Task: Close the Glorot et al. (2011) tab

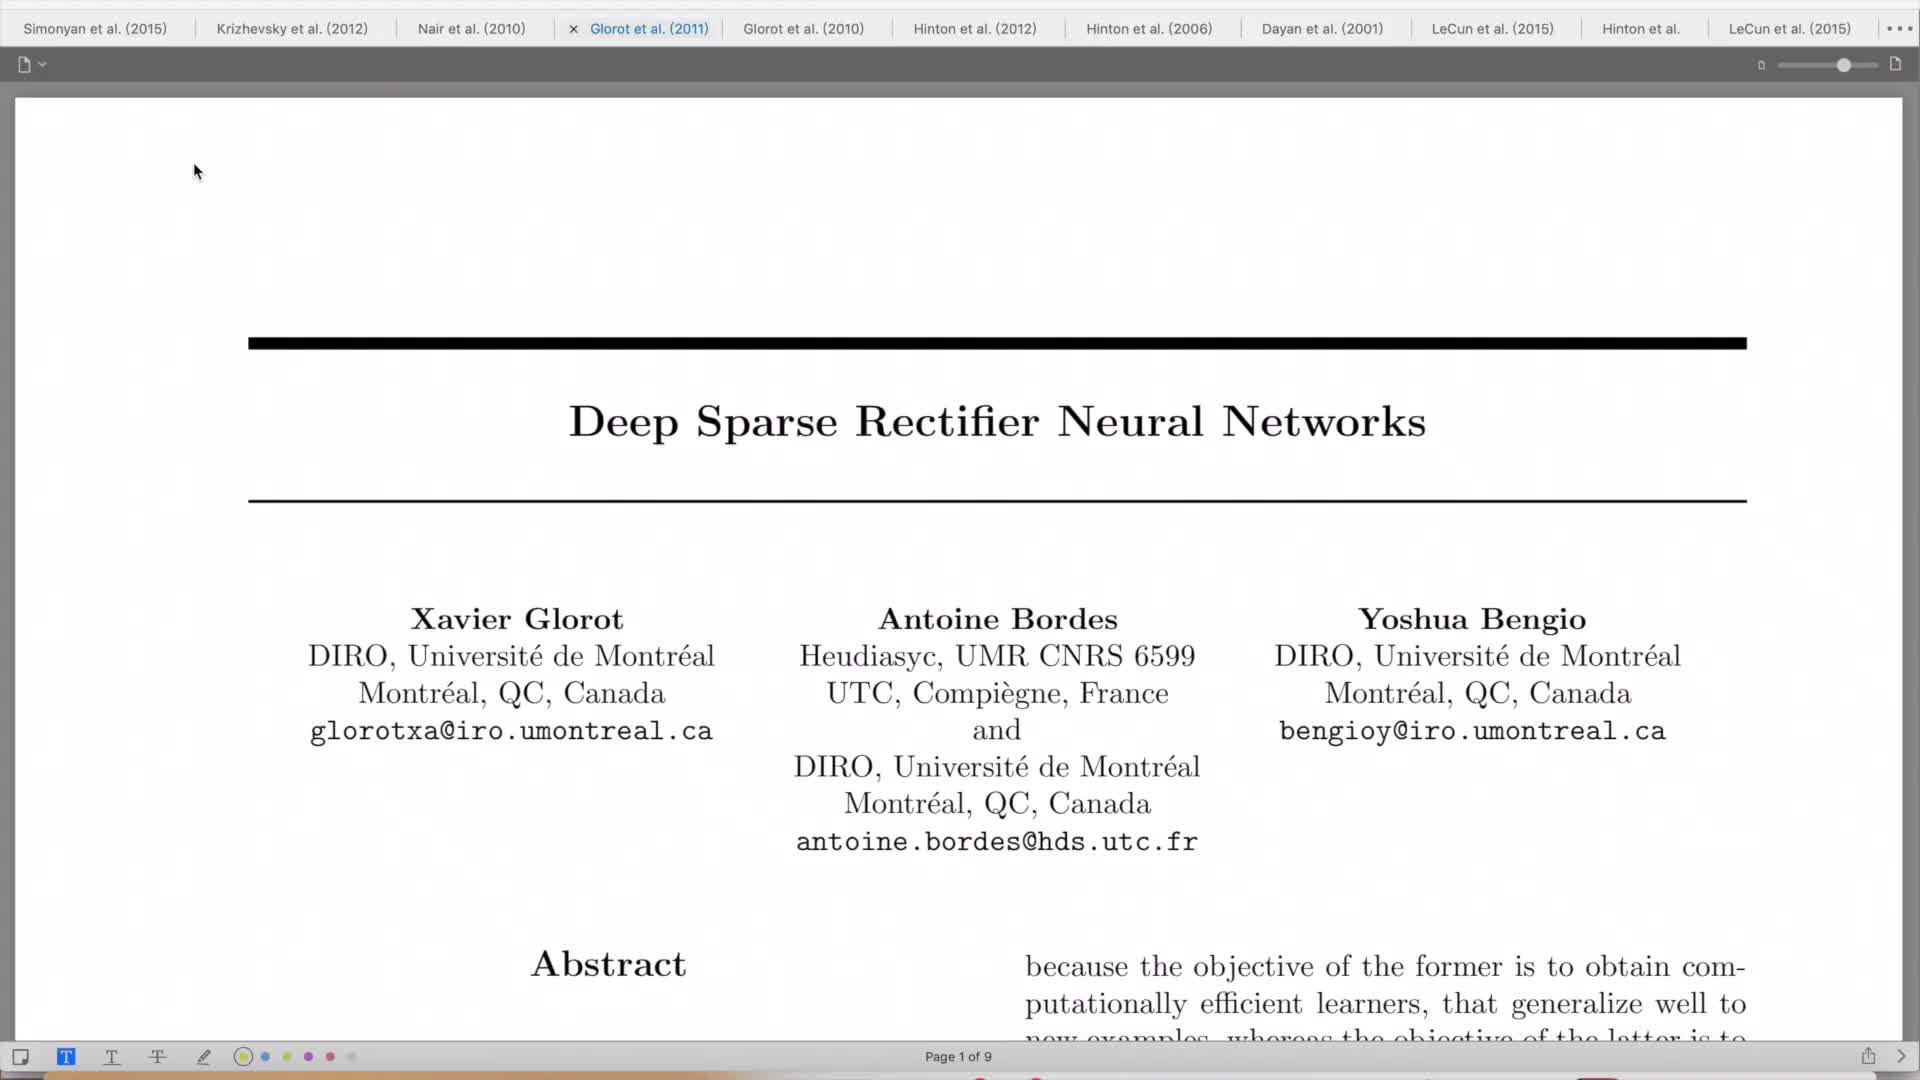Action: click(x=573, y=29)
